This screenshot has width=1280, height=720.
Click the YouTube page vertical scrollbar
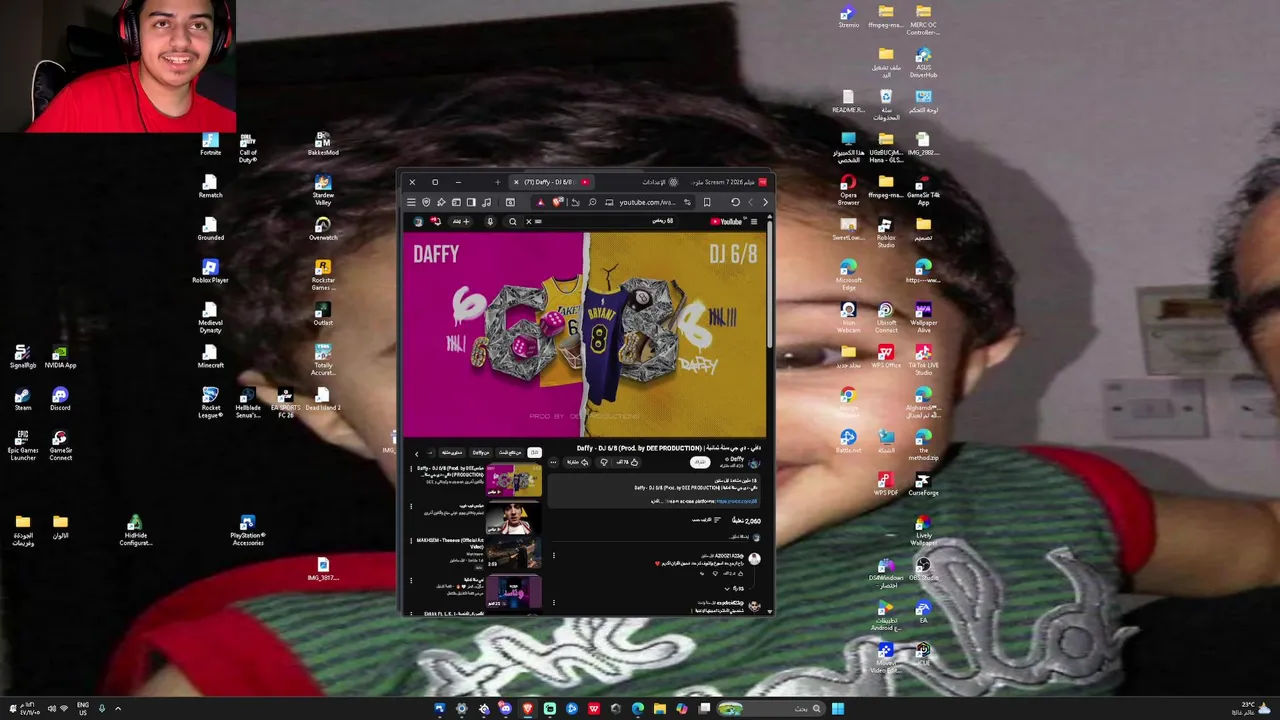click(x=770, y=285)
